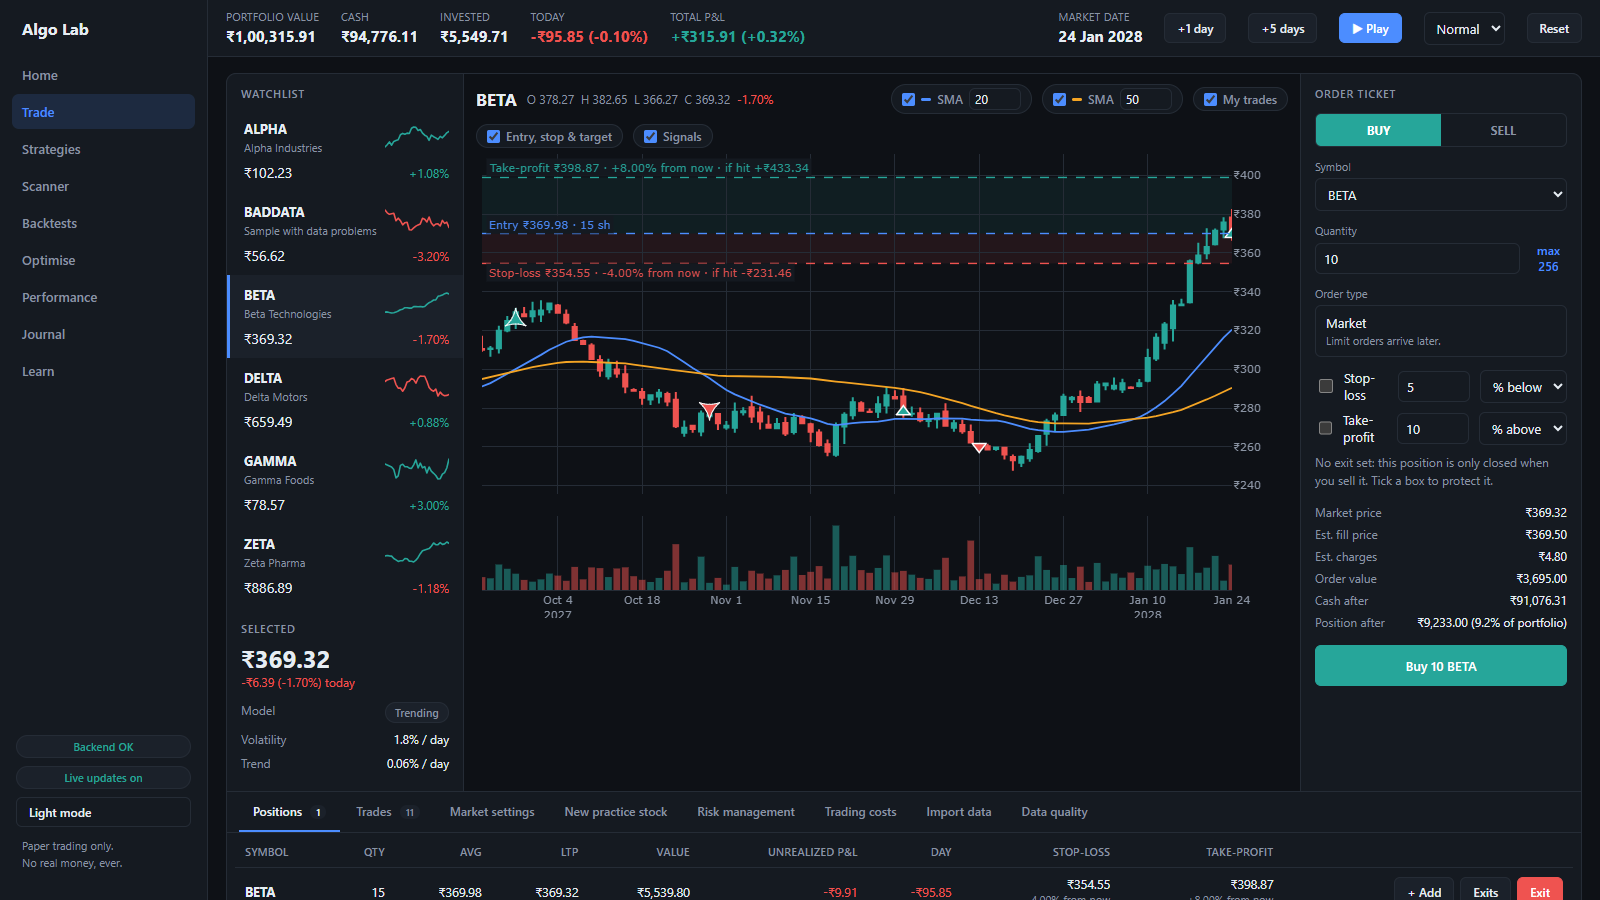1600x900 pixels.
Task: Open the take-profit '% above' dropdown
Action: (1523, 429)
